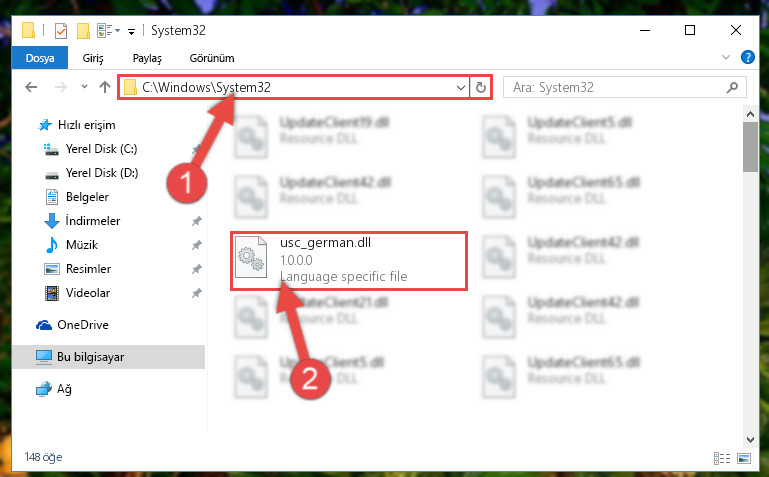Click the Properties checkmark icon in quick access toolbar

tap(61, 31)
